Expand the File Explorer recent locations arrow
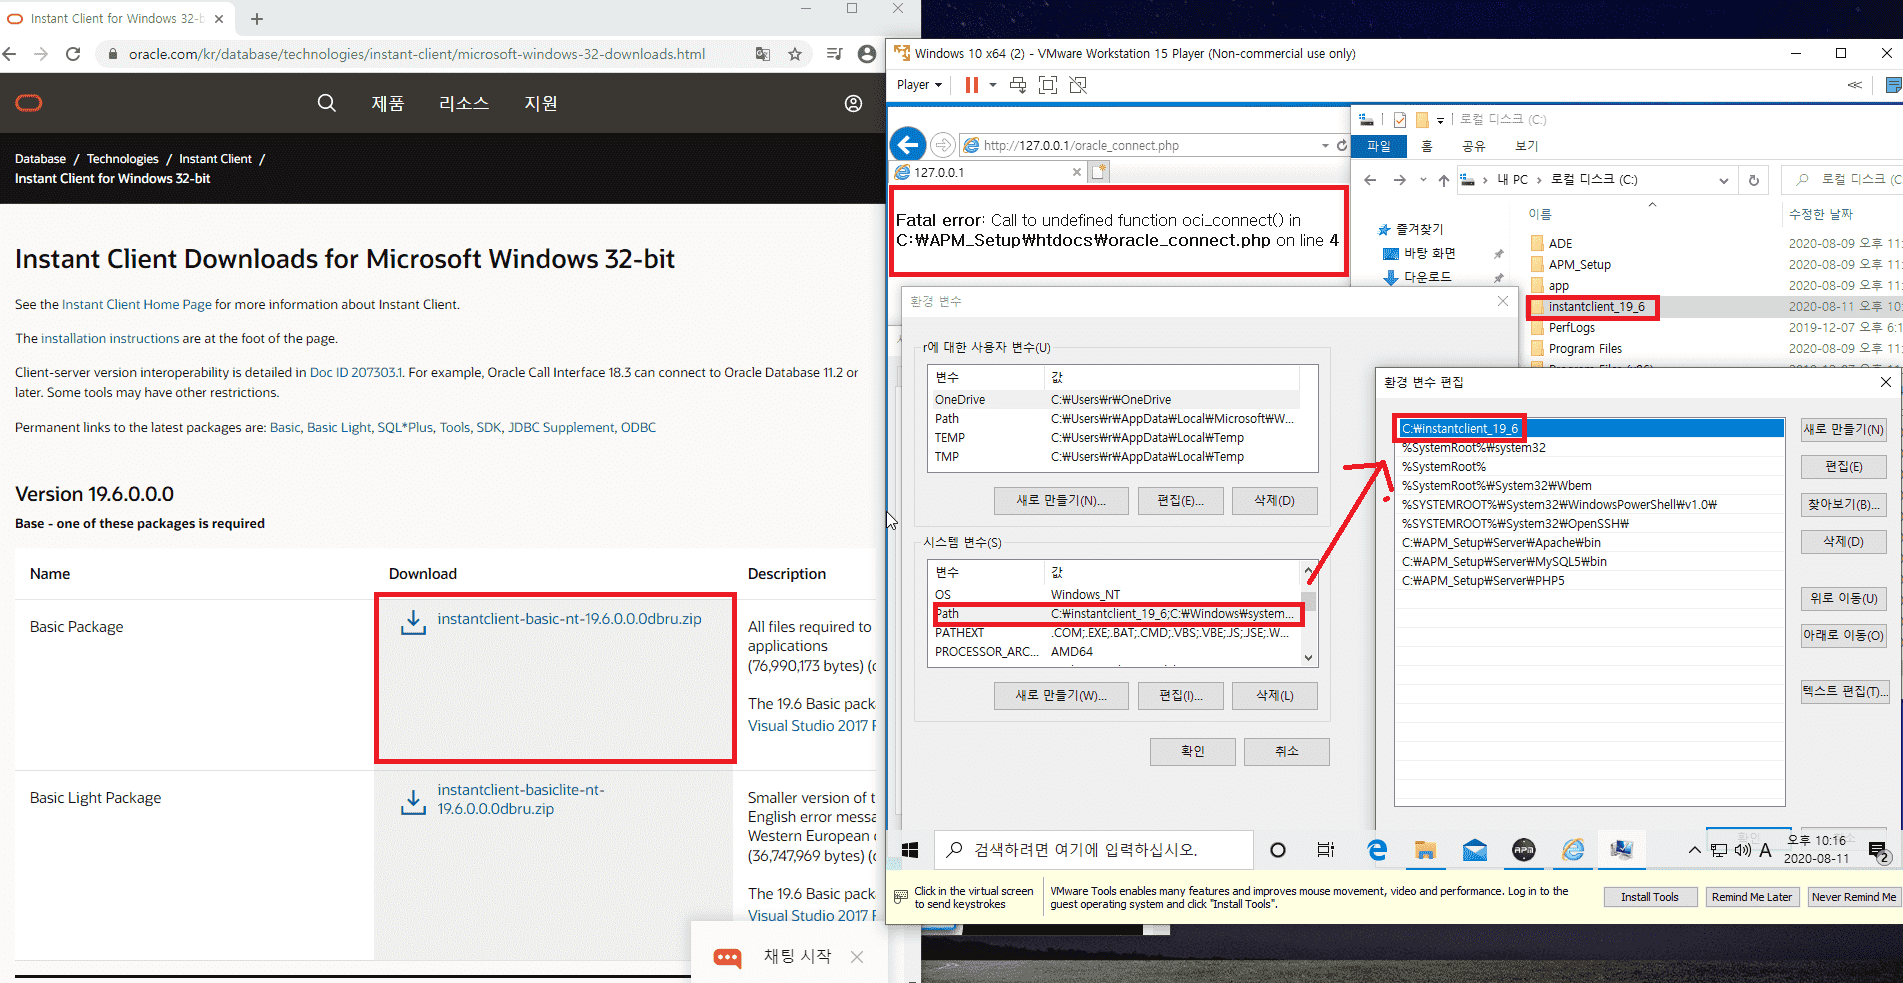 tap(1423, 180)
